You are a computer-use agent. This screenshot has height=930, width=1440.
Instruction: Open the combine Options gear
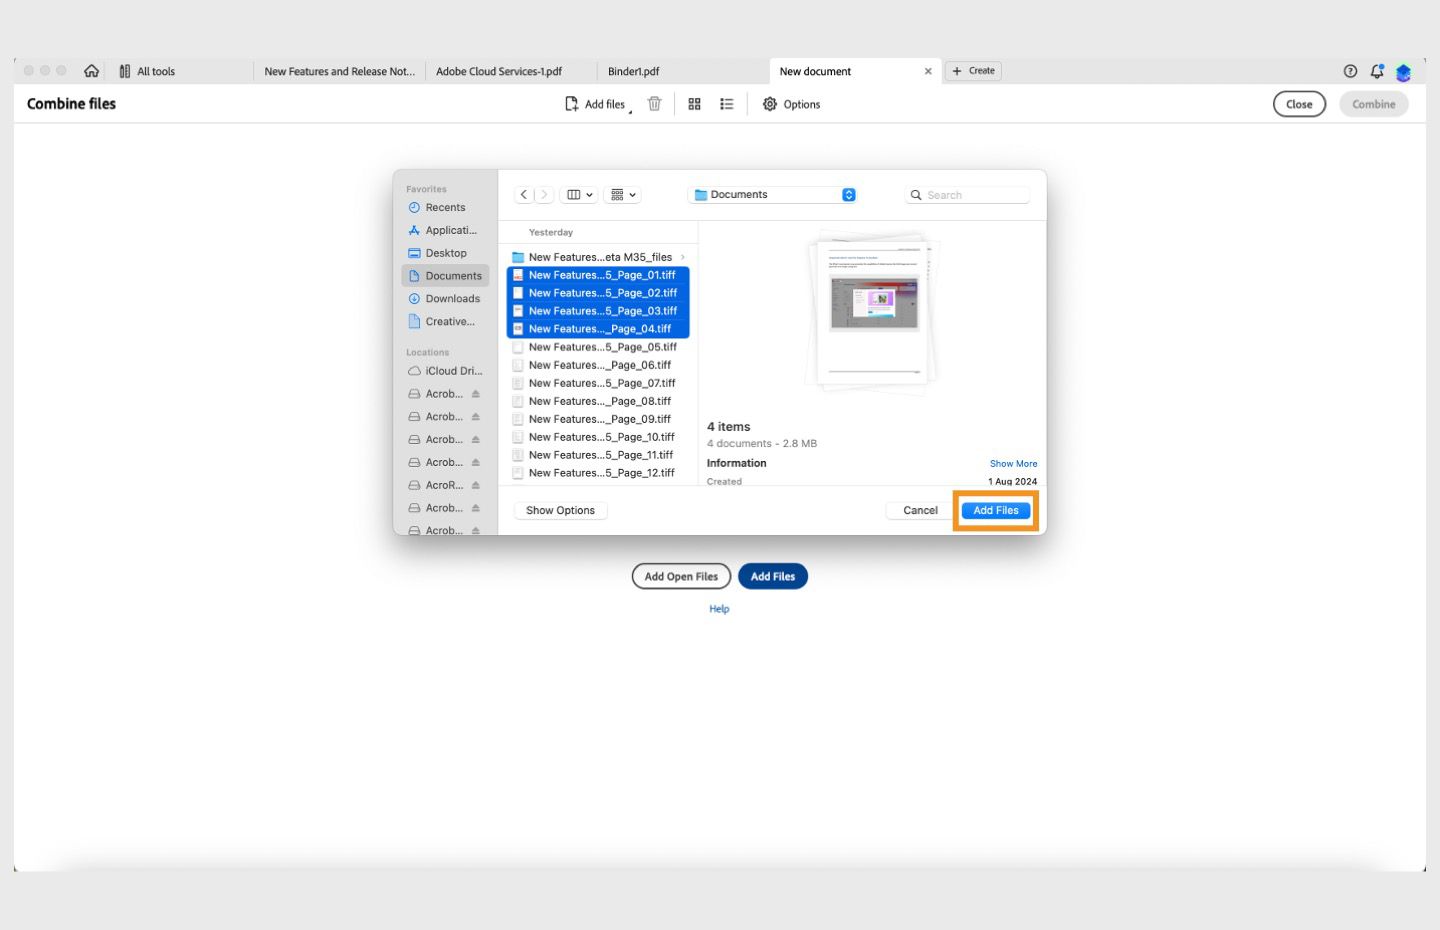tap(770, 103)
